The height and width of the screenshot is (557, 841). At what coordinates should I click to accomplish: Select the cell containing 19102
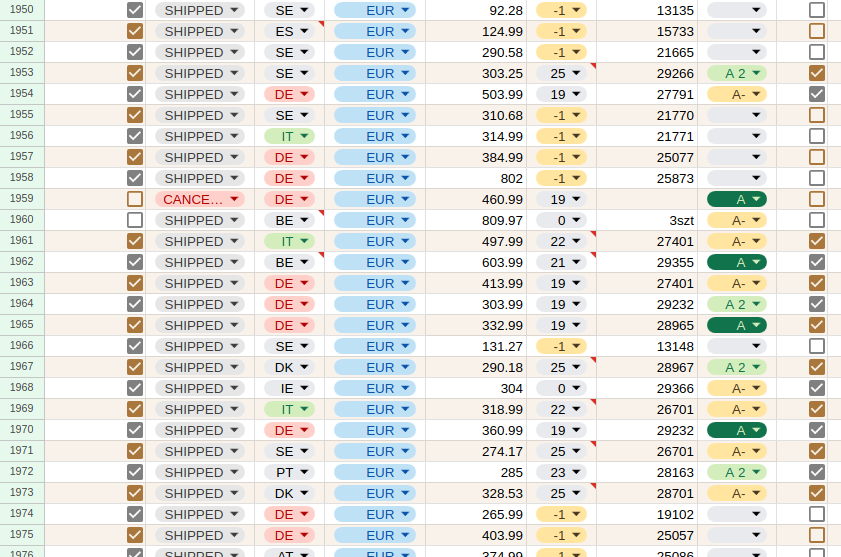(647, 514)
